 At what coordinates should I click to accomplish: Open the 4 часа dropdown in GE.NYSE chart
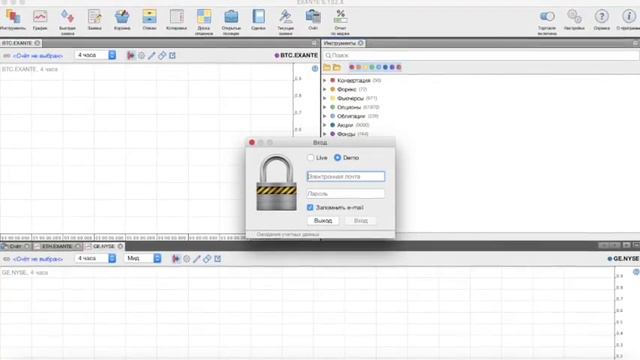tap(96, 258)
